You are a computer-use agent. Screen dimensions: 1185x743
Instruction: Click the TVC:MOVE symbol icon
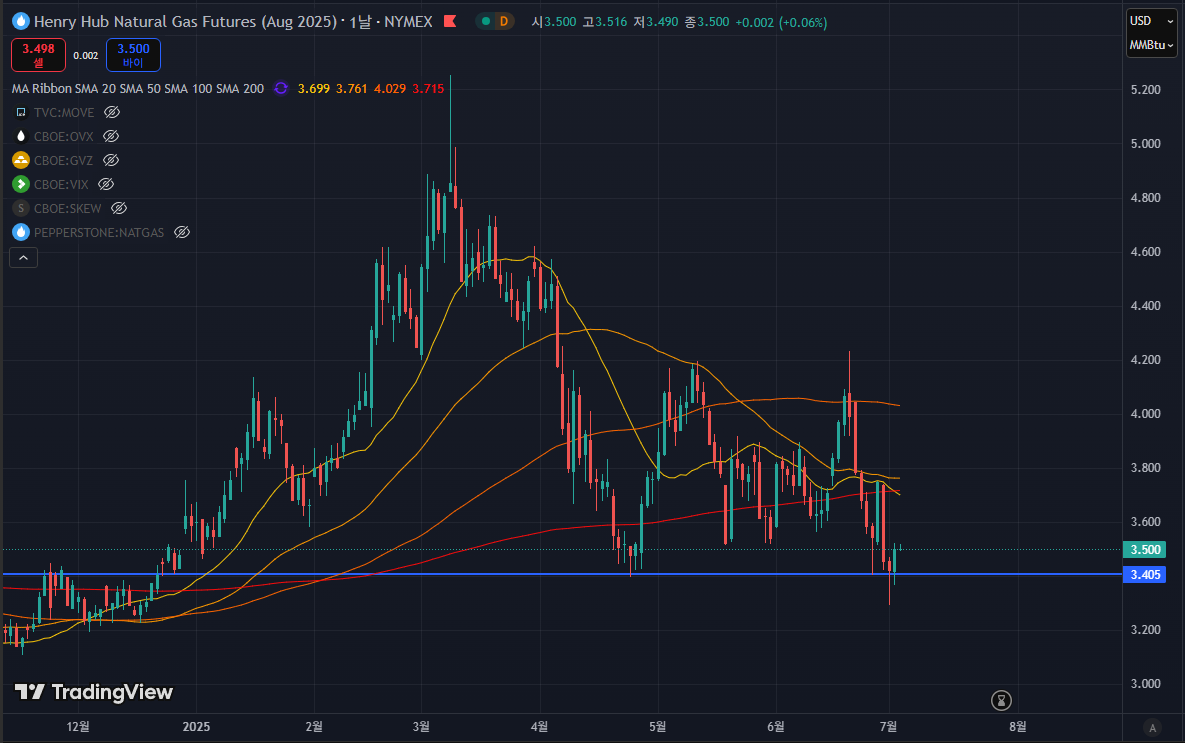coord(21,113)
